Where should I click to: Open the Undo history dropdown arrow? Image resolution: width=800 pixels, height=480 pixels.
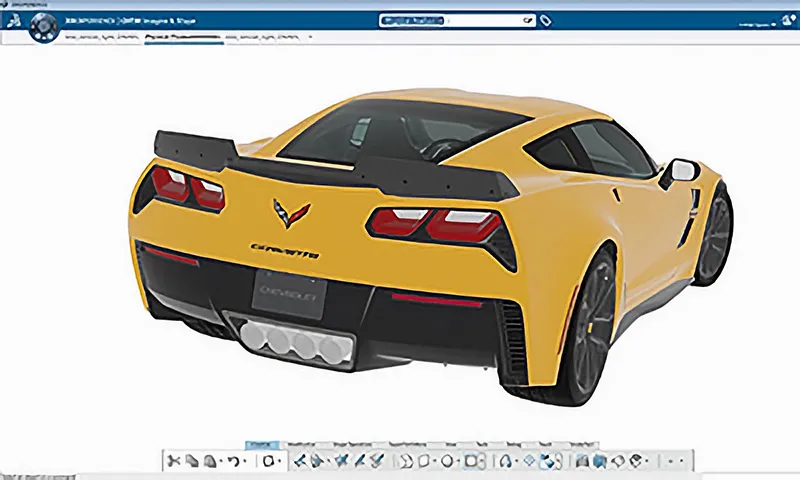point(244,462)
